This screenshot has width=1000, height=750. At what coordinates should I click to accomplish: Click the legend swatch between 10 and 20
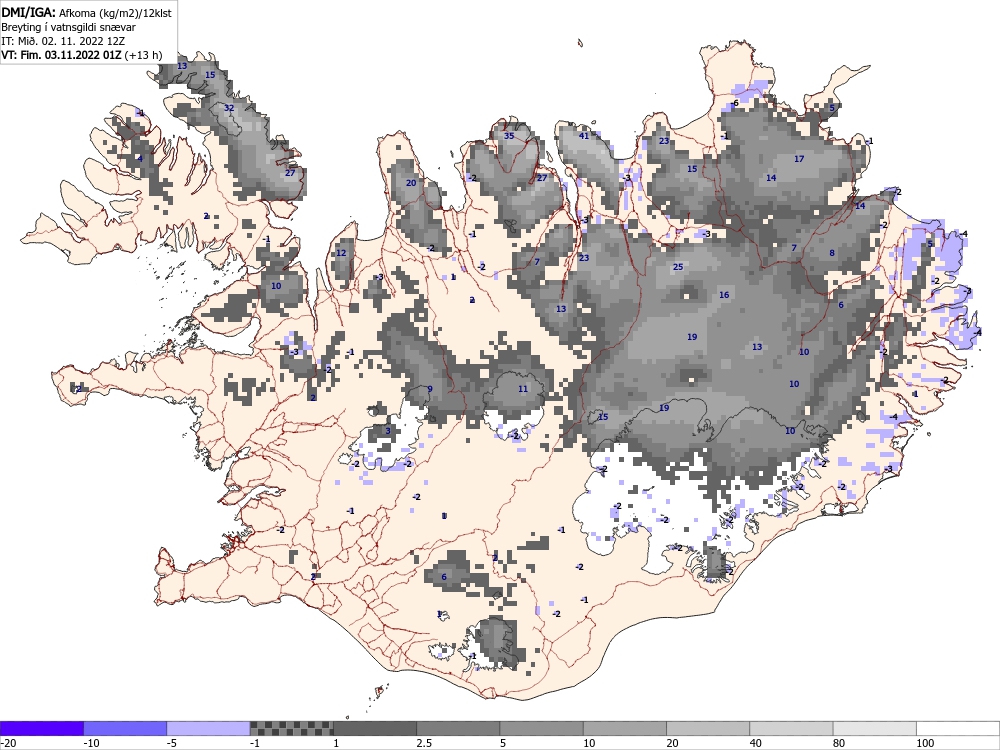(625, 728)
